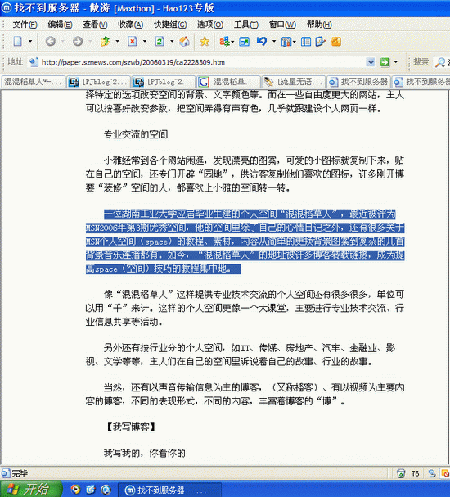Click the New page toolbar icon

pyautogui.click(x=17, y=42)
